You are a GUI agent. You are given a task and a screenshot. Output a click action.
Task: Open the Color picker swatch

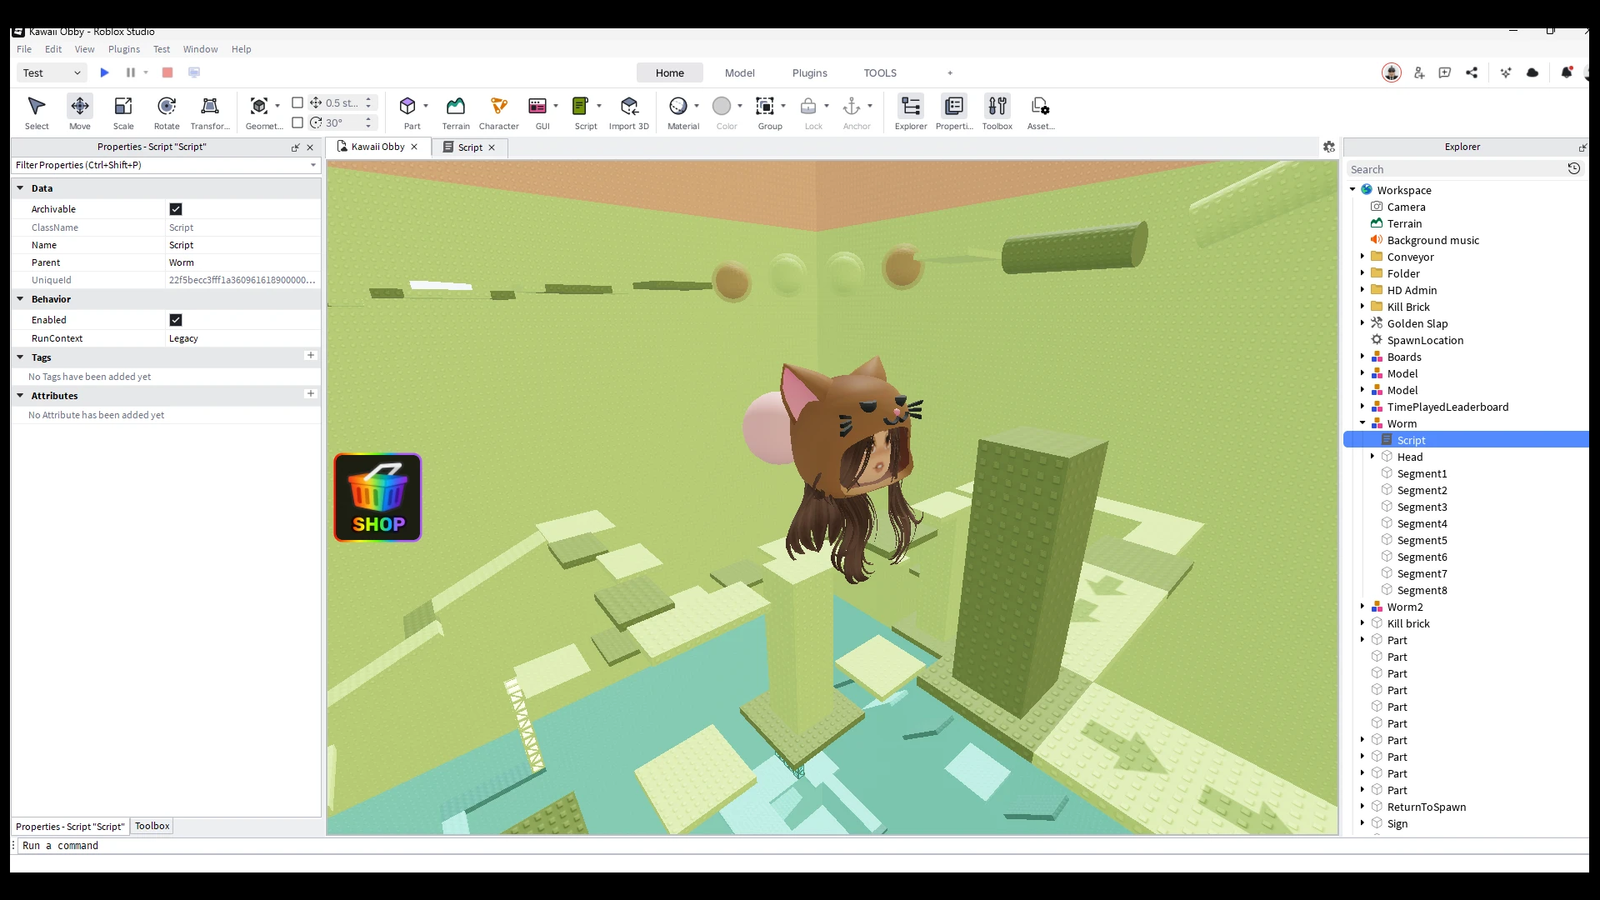[722, 106]
